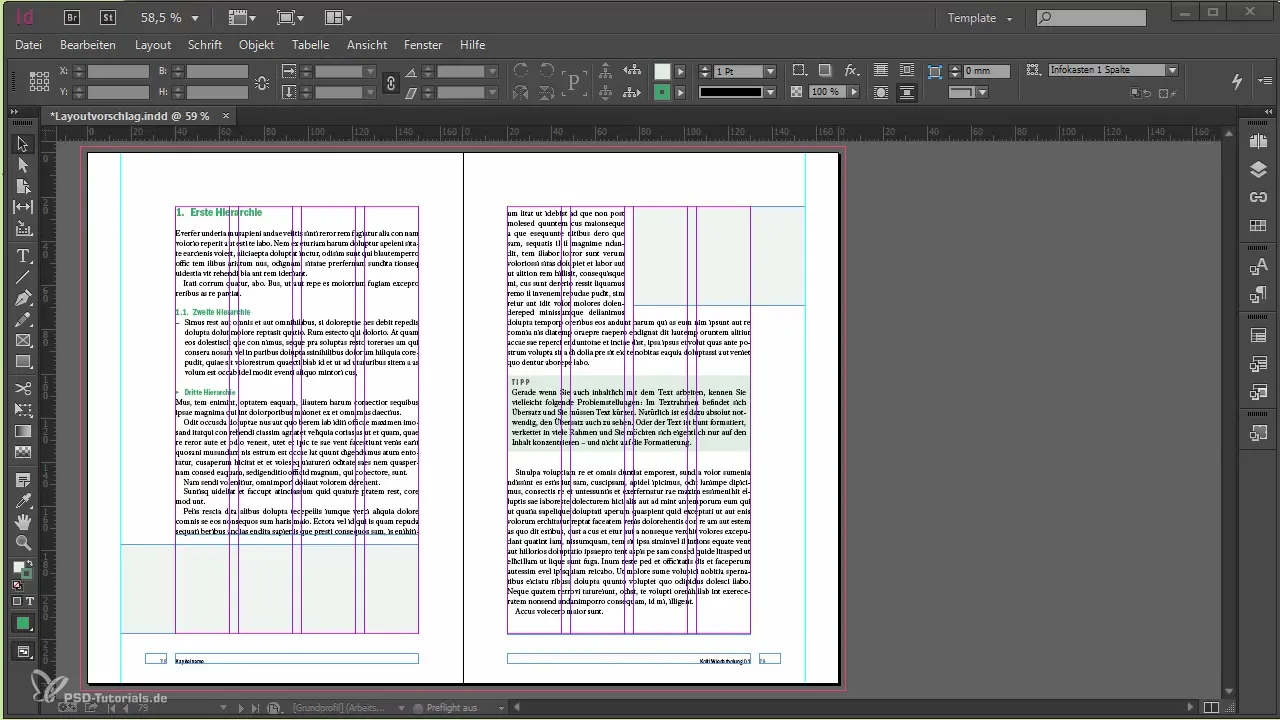This screenshot has height=720, width=1280.
Task: Click the search field in application bar
Action: 1091,18
